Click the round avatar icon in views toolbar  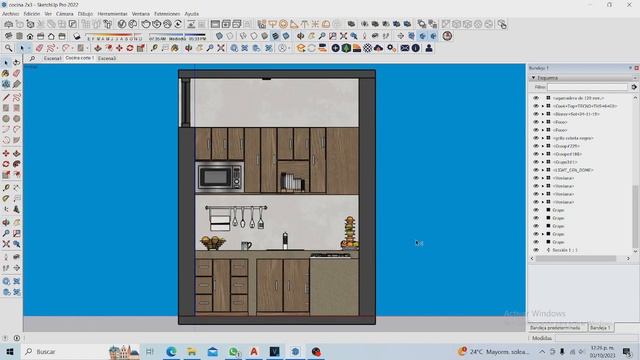point(447,36)
